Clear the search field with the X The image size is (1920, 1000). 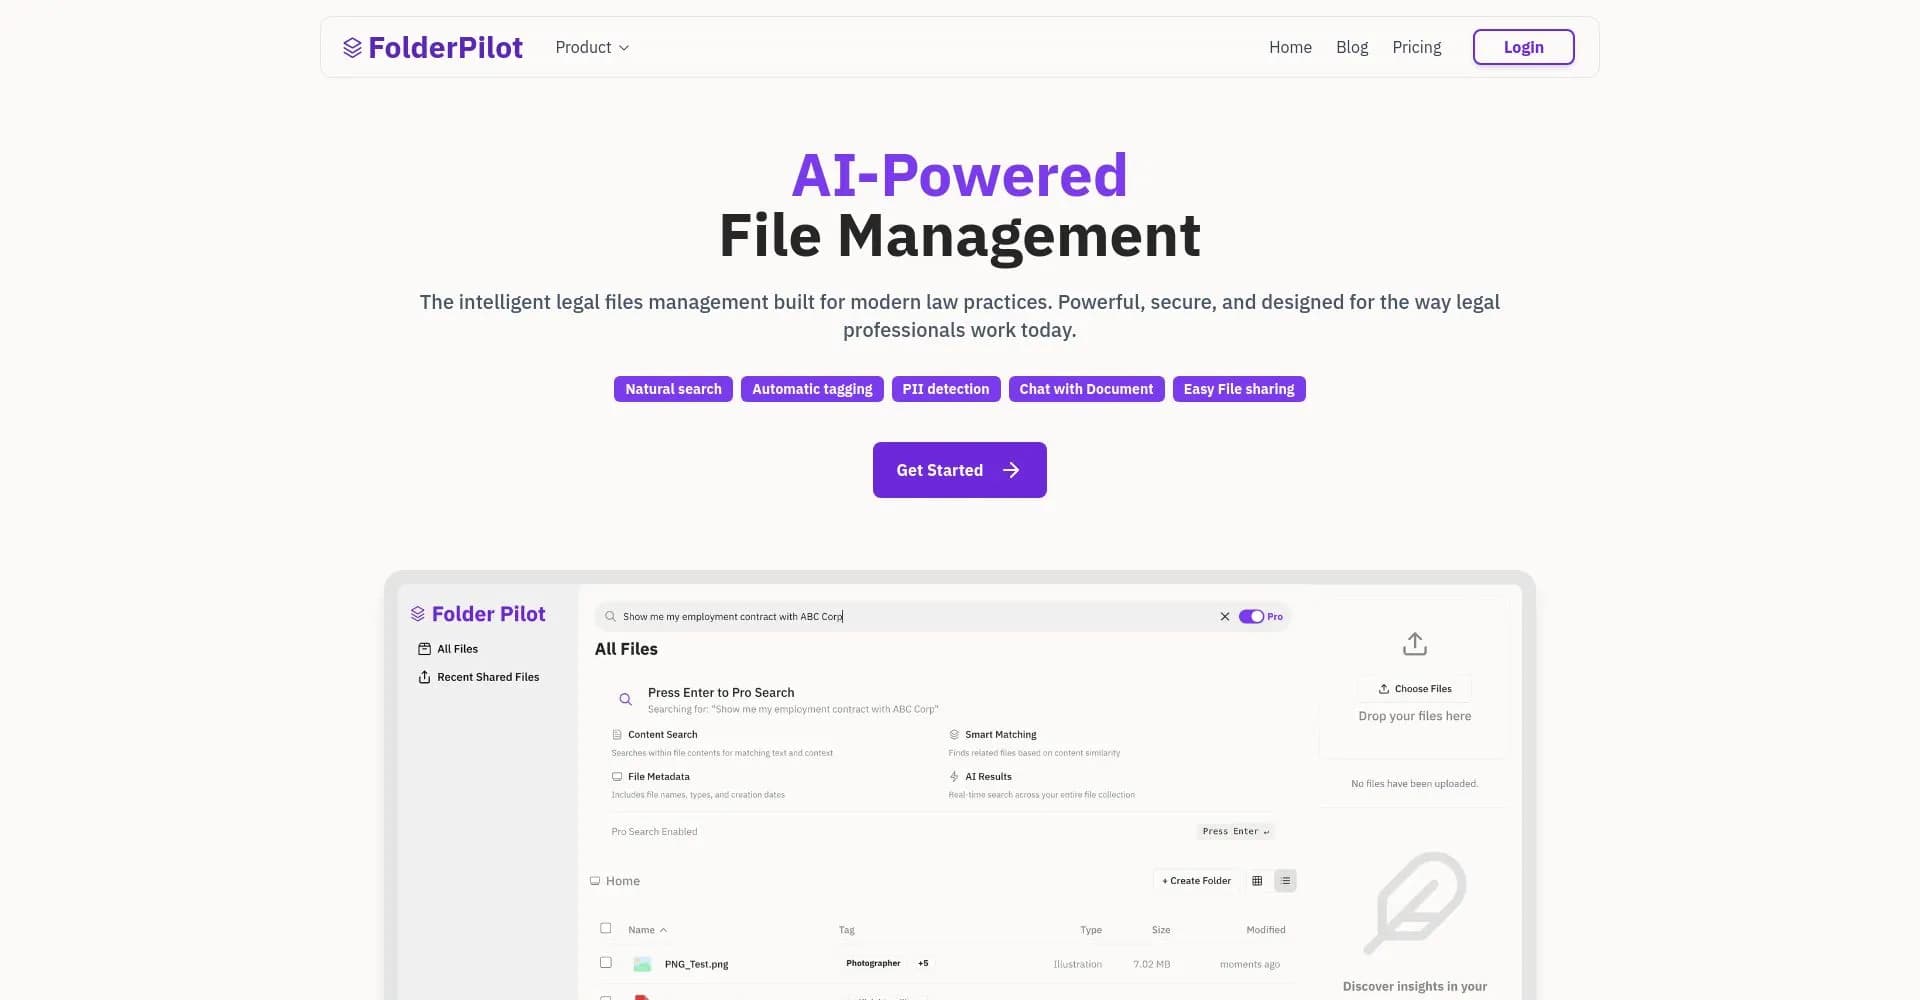click(1224, 616)
